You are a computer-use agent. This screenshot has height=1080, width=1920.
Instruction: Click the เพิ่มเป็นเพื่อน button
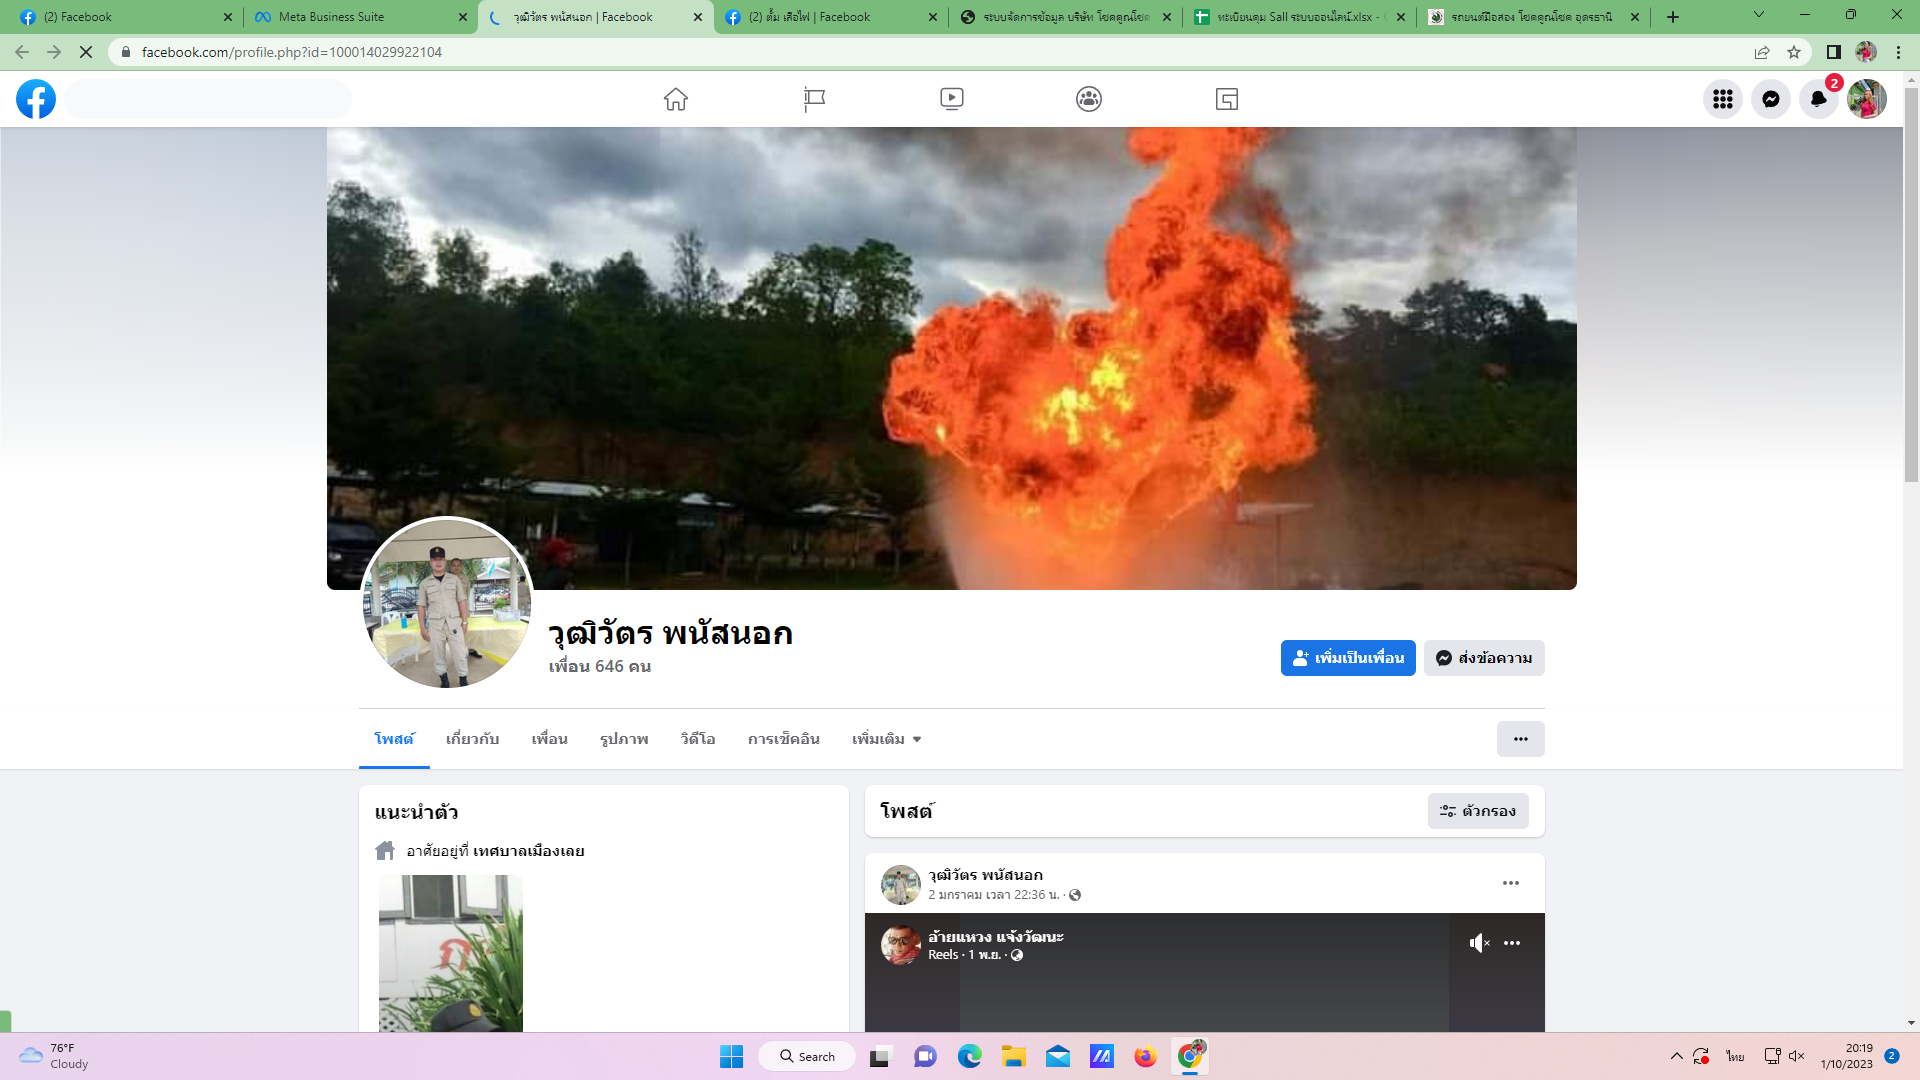click(1347, 658)
